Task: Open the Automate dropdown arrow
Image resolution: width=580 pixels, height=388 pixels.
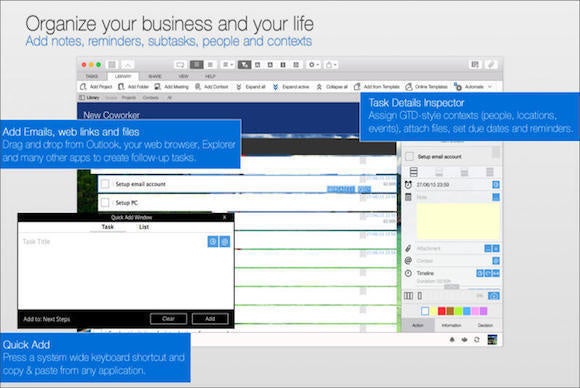Action: pos(490,87)
